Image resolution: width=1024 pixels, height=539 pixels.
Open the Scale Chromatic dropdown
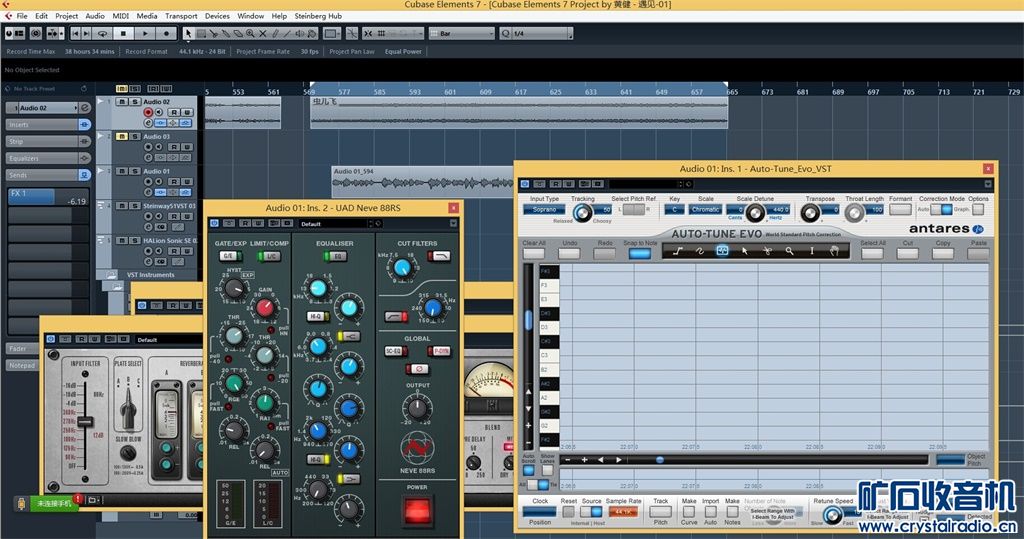[705, 210]
